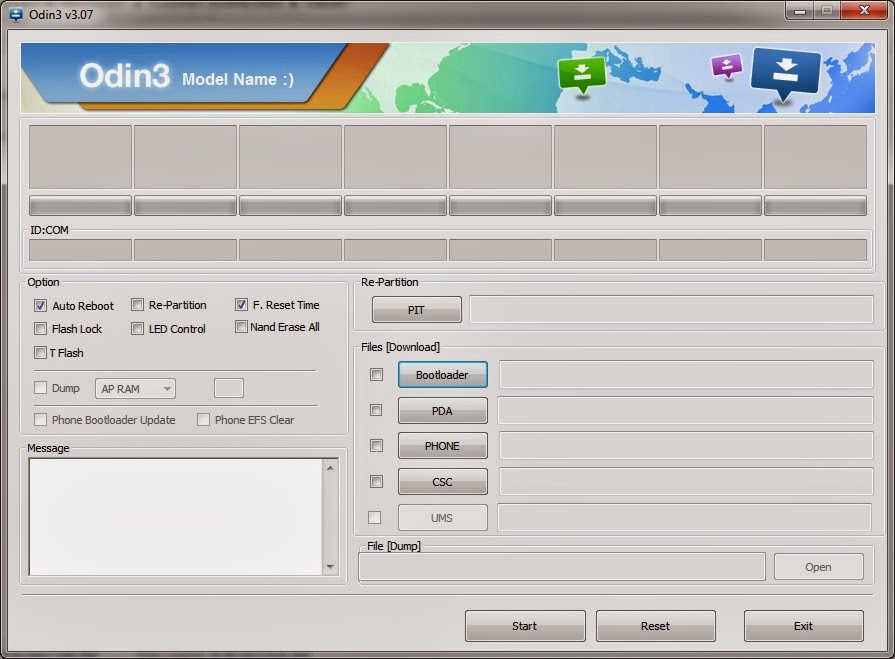This screenshot has height=659, width=895.
Task: Click the Exit button
Action: (803, 626)
